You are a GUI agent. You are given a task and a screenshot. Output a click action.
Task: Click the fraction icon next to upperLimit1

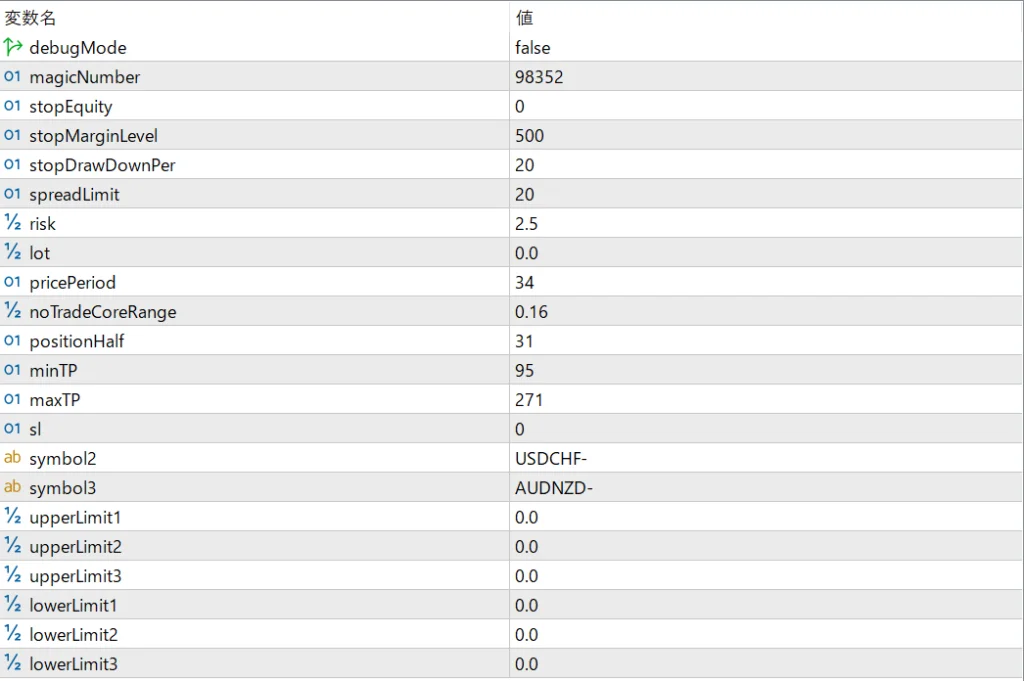coord(13,517)
